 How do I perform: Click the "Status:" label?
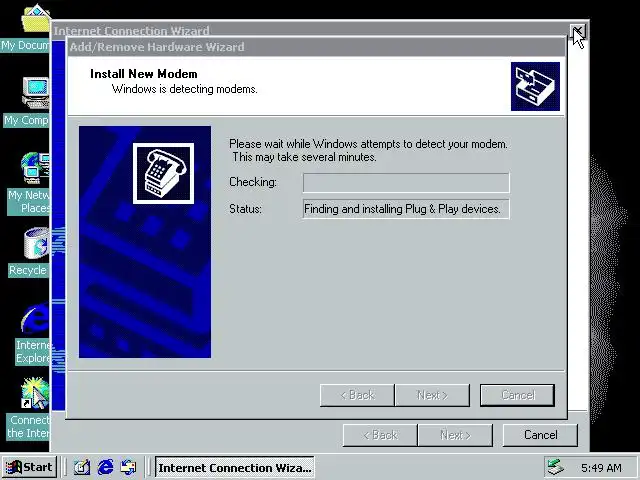245,209
